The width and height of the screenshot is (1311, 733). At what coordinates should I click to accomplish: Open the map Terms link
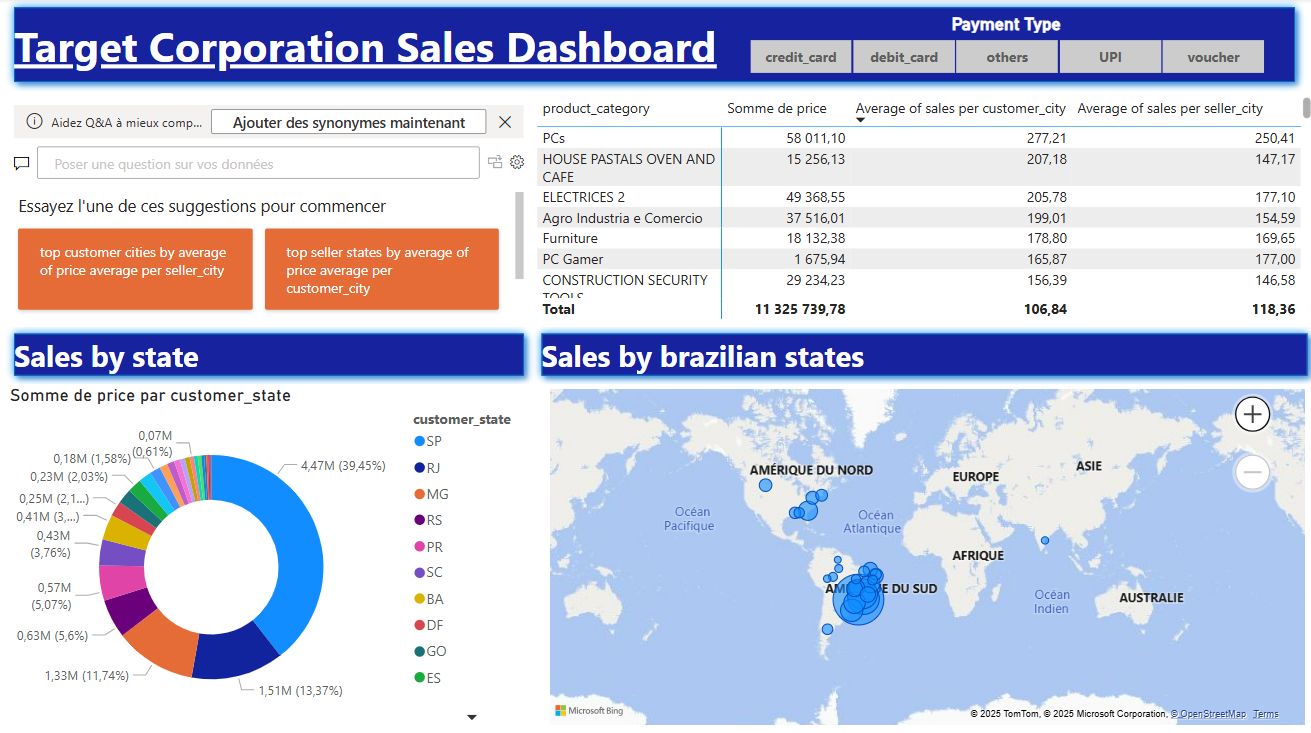(1265, 714)
